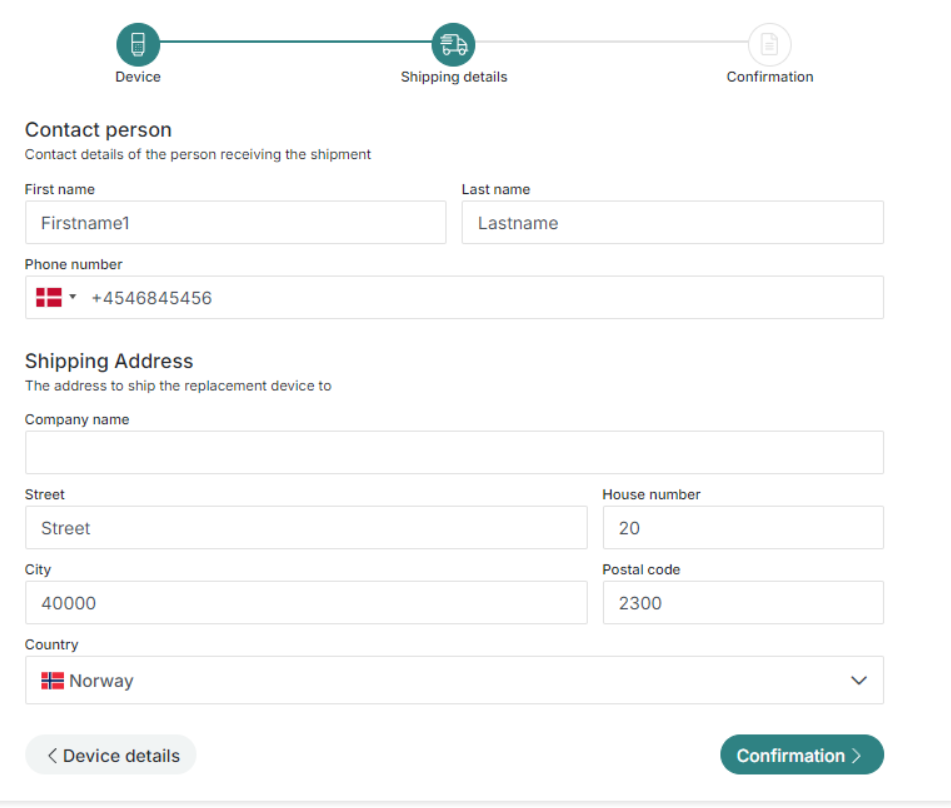Screen dimensions: 951x808
Task: Click the Norway flag icon in Country field
Action: (x=52, y=681)
